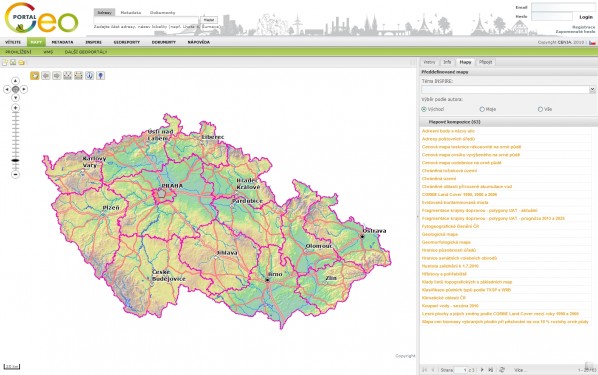Open the DOKUMENTY menu item
The image size is (598, 375).
tap(164, 42)
